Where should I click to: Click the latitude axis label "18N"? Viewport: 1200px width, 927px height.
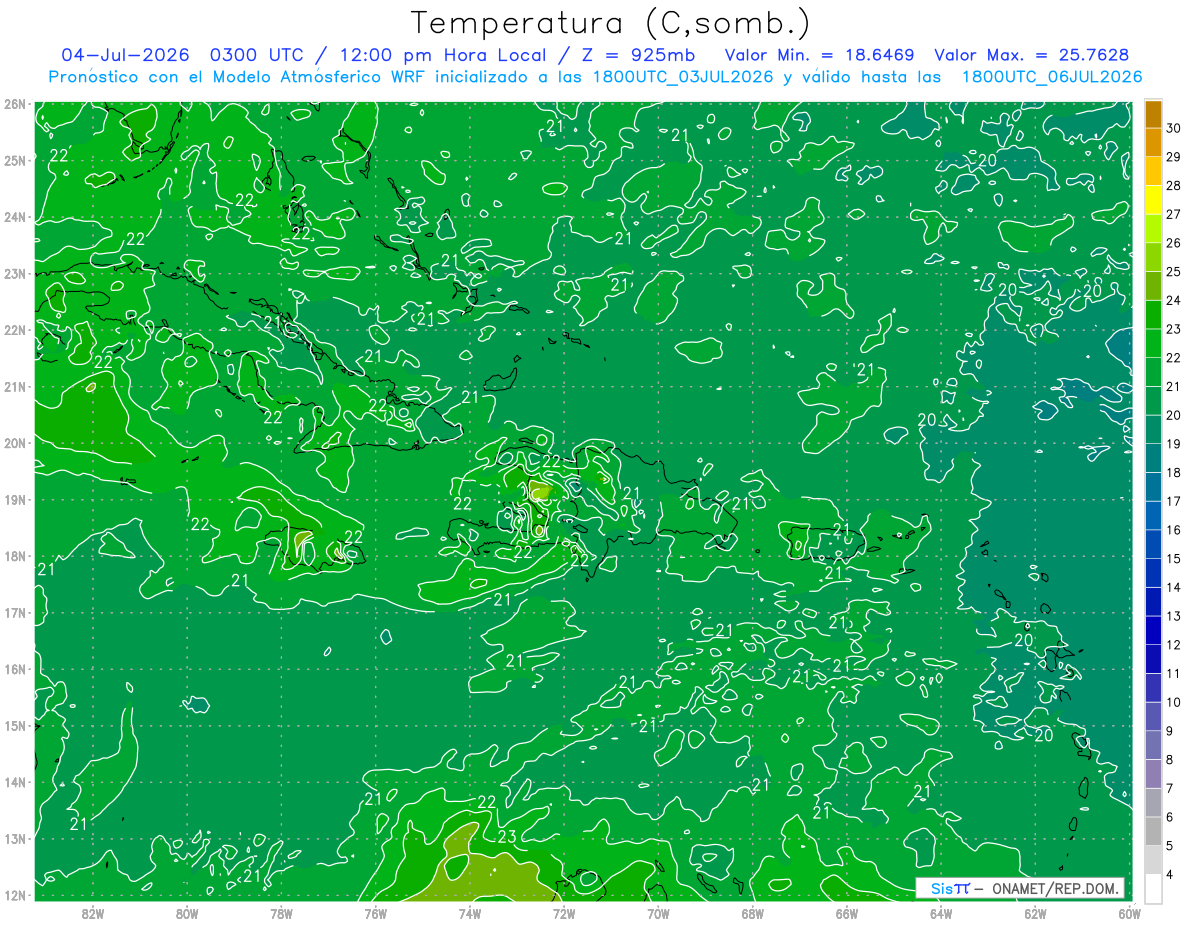(15, 556)
